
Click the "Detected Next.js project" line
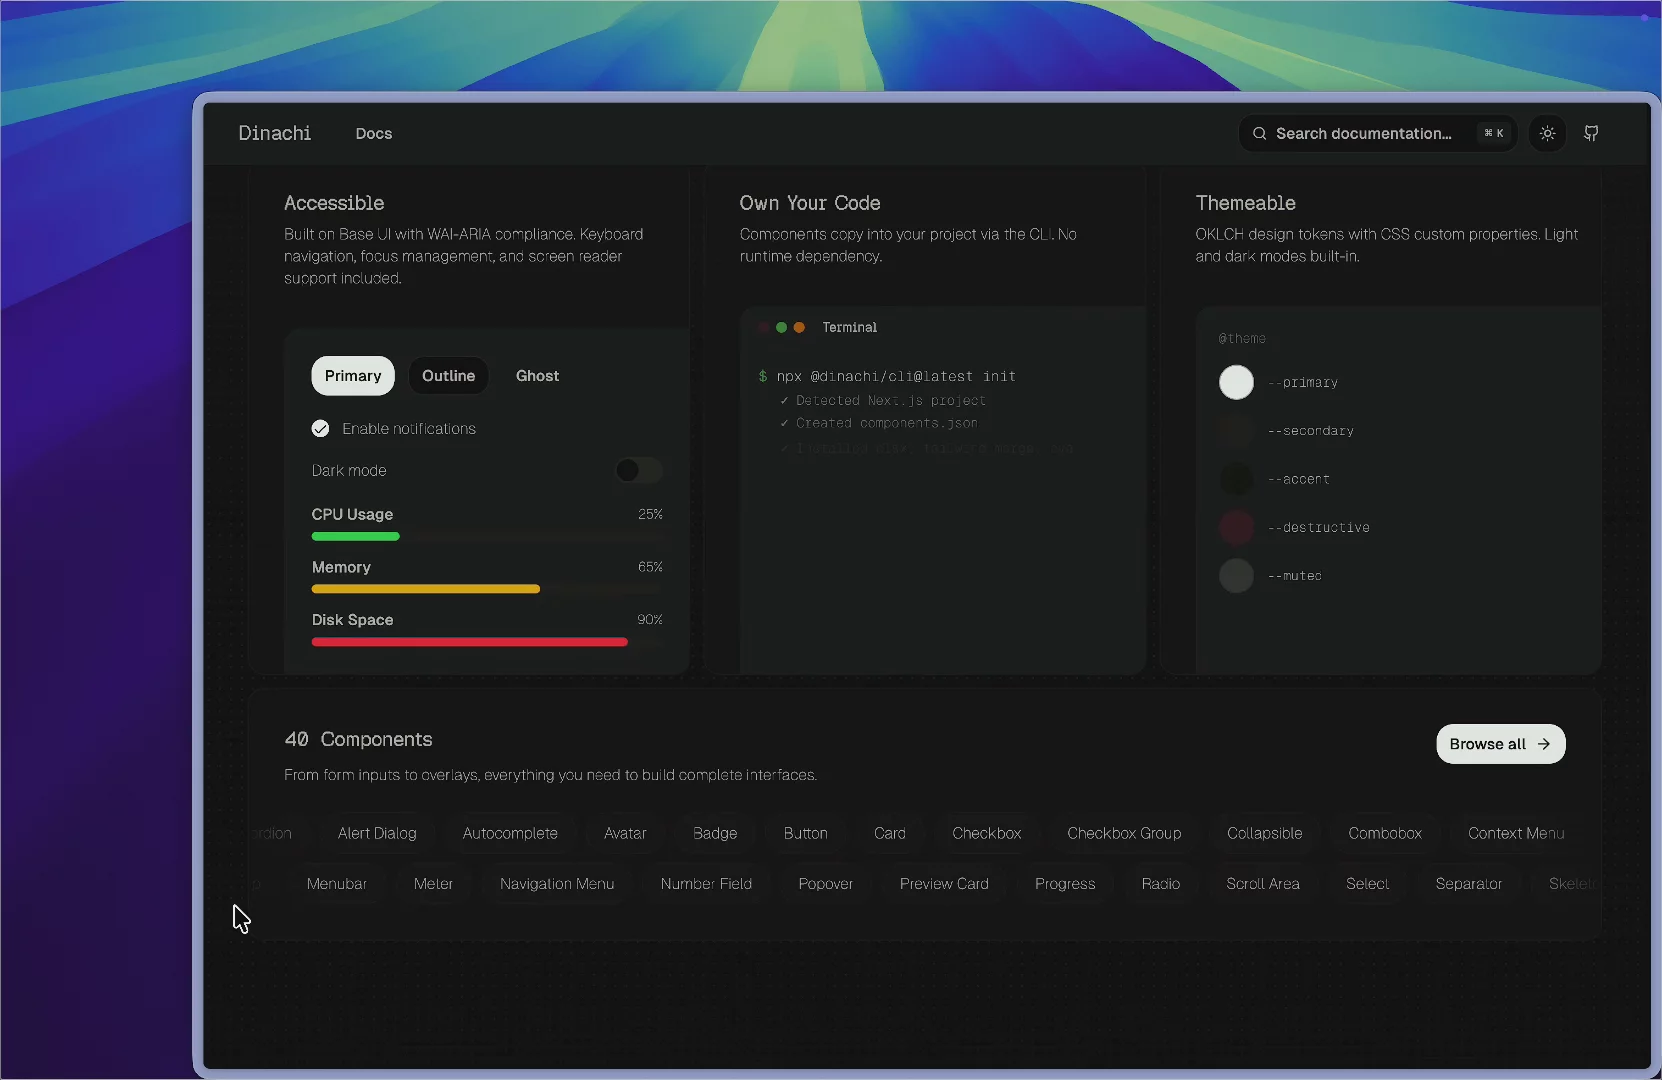[891, 400]
